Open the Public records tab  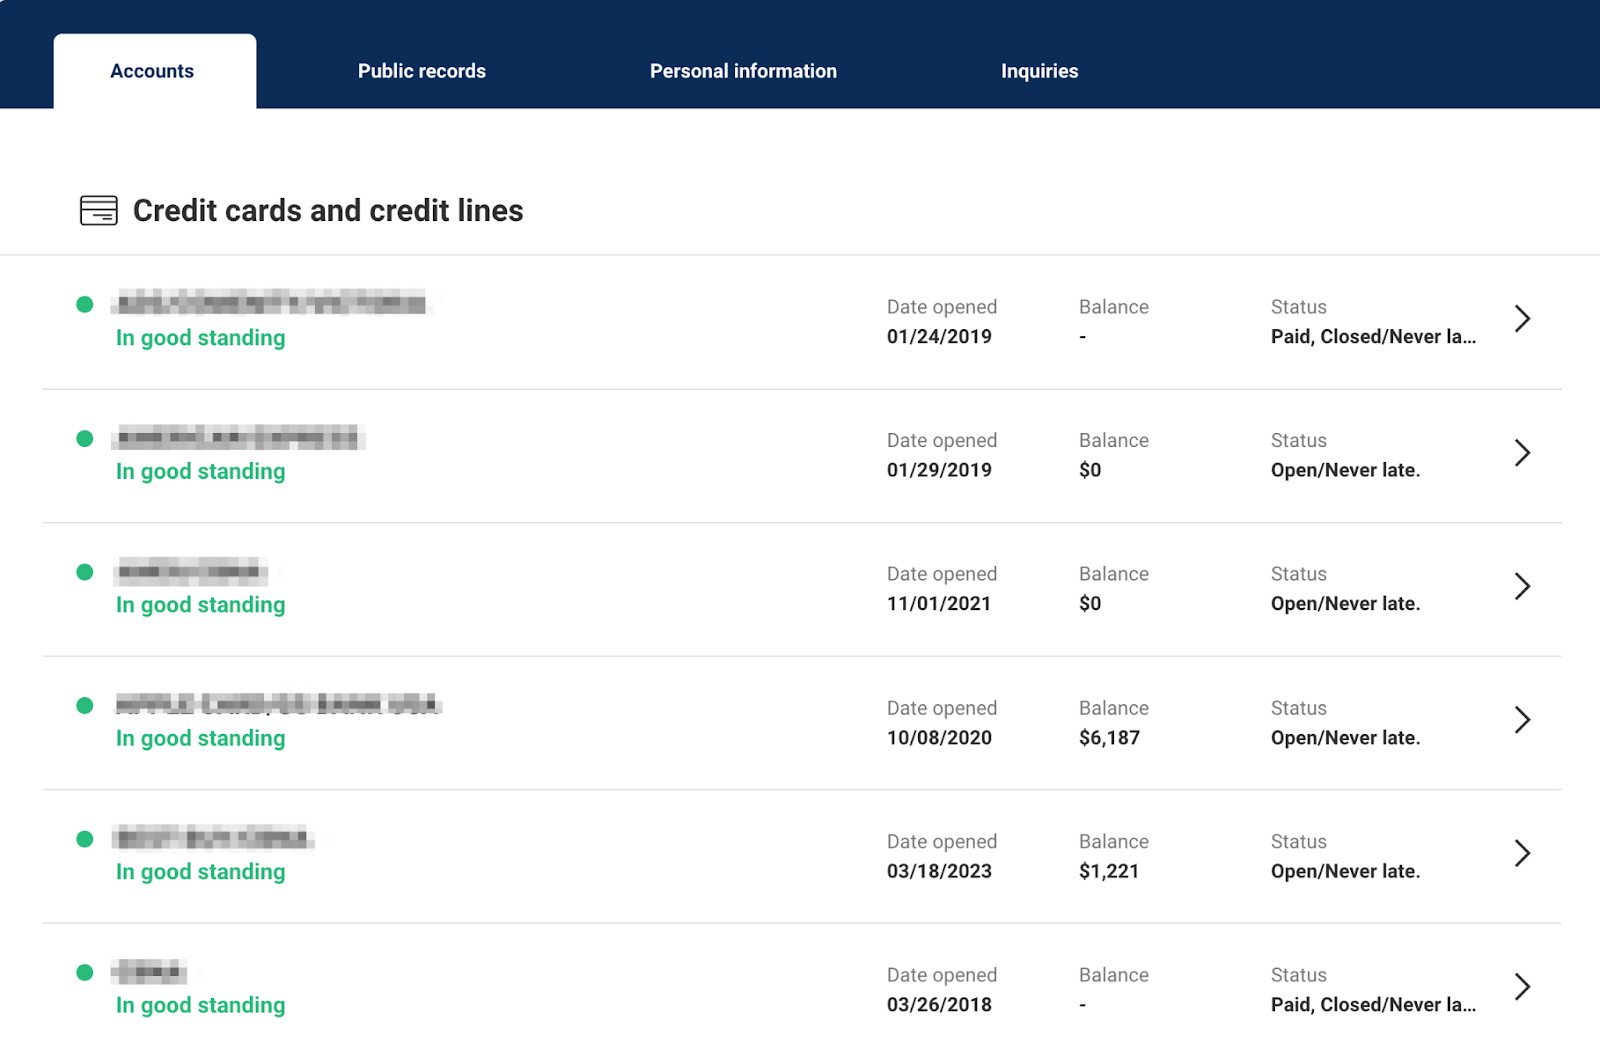422,71
